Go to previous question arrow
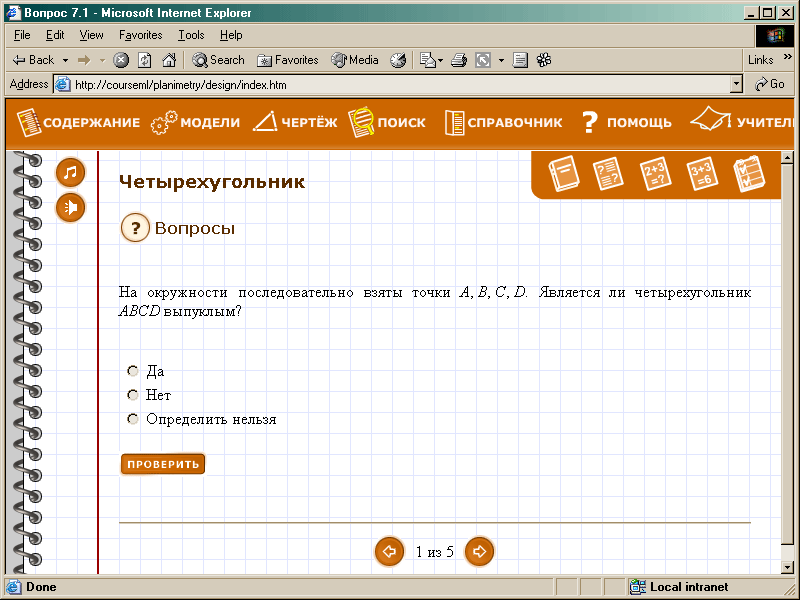800x600 pixels. pos(389,551)
